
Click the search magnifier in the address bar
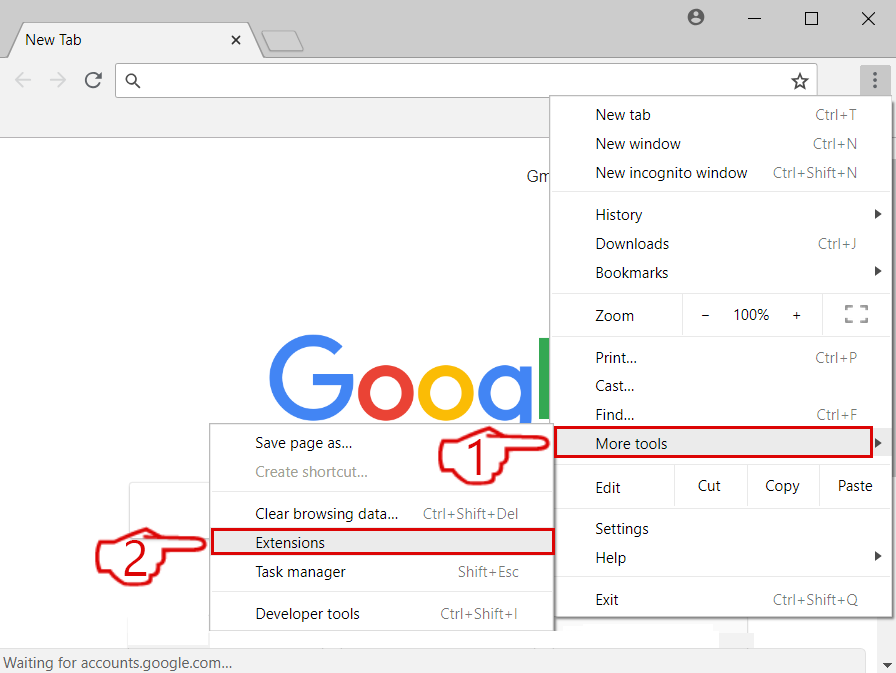pos(133,80)
